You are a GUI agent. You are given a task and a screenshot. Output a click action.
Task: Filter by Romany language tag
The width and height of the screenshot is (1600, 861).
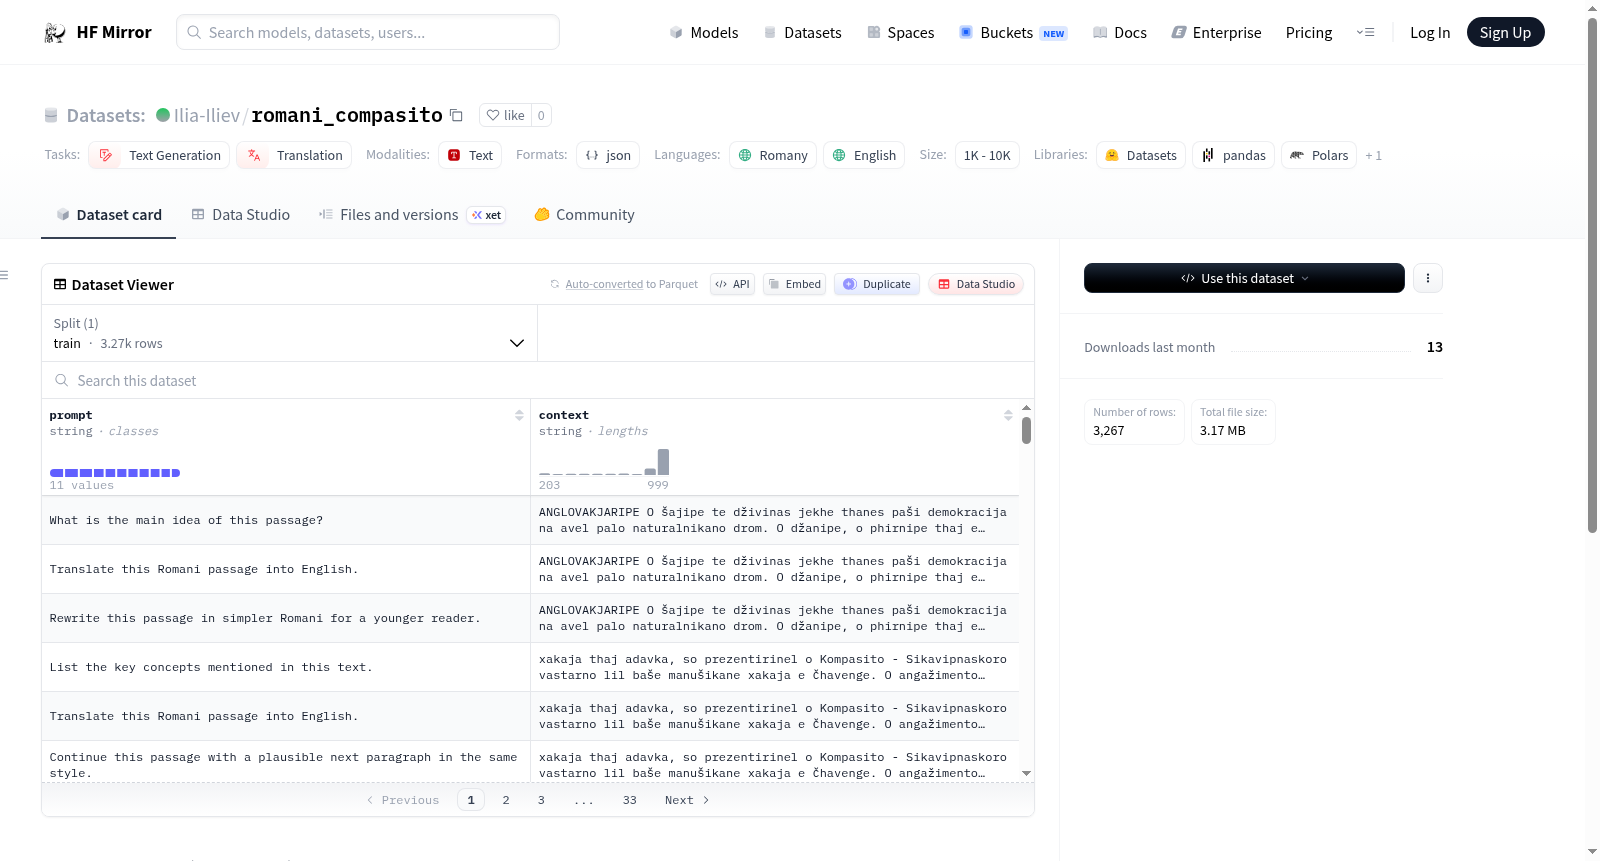tap(773, 155)
